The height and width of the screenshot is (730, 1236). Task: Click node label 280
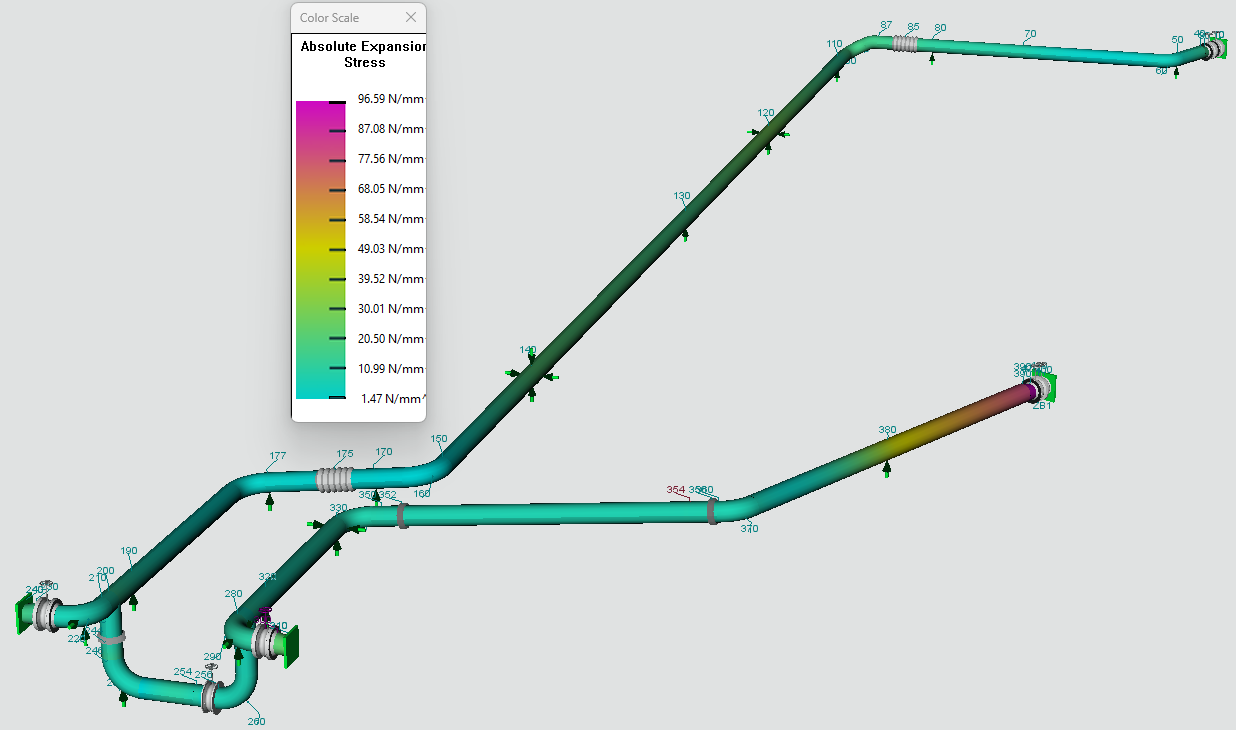233,594
